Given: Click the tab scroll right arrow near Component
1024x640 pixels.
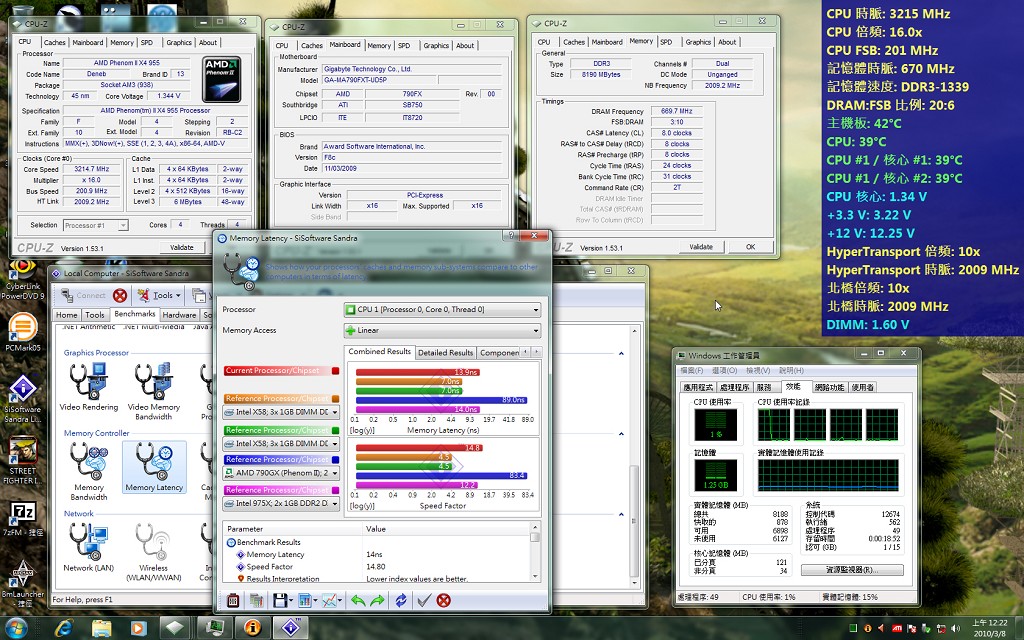Looking at the screenshot, I should [x=536, y=352].
